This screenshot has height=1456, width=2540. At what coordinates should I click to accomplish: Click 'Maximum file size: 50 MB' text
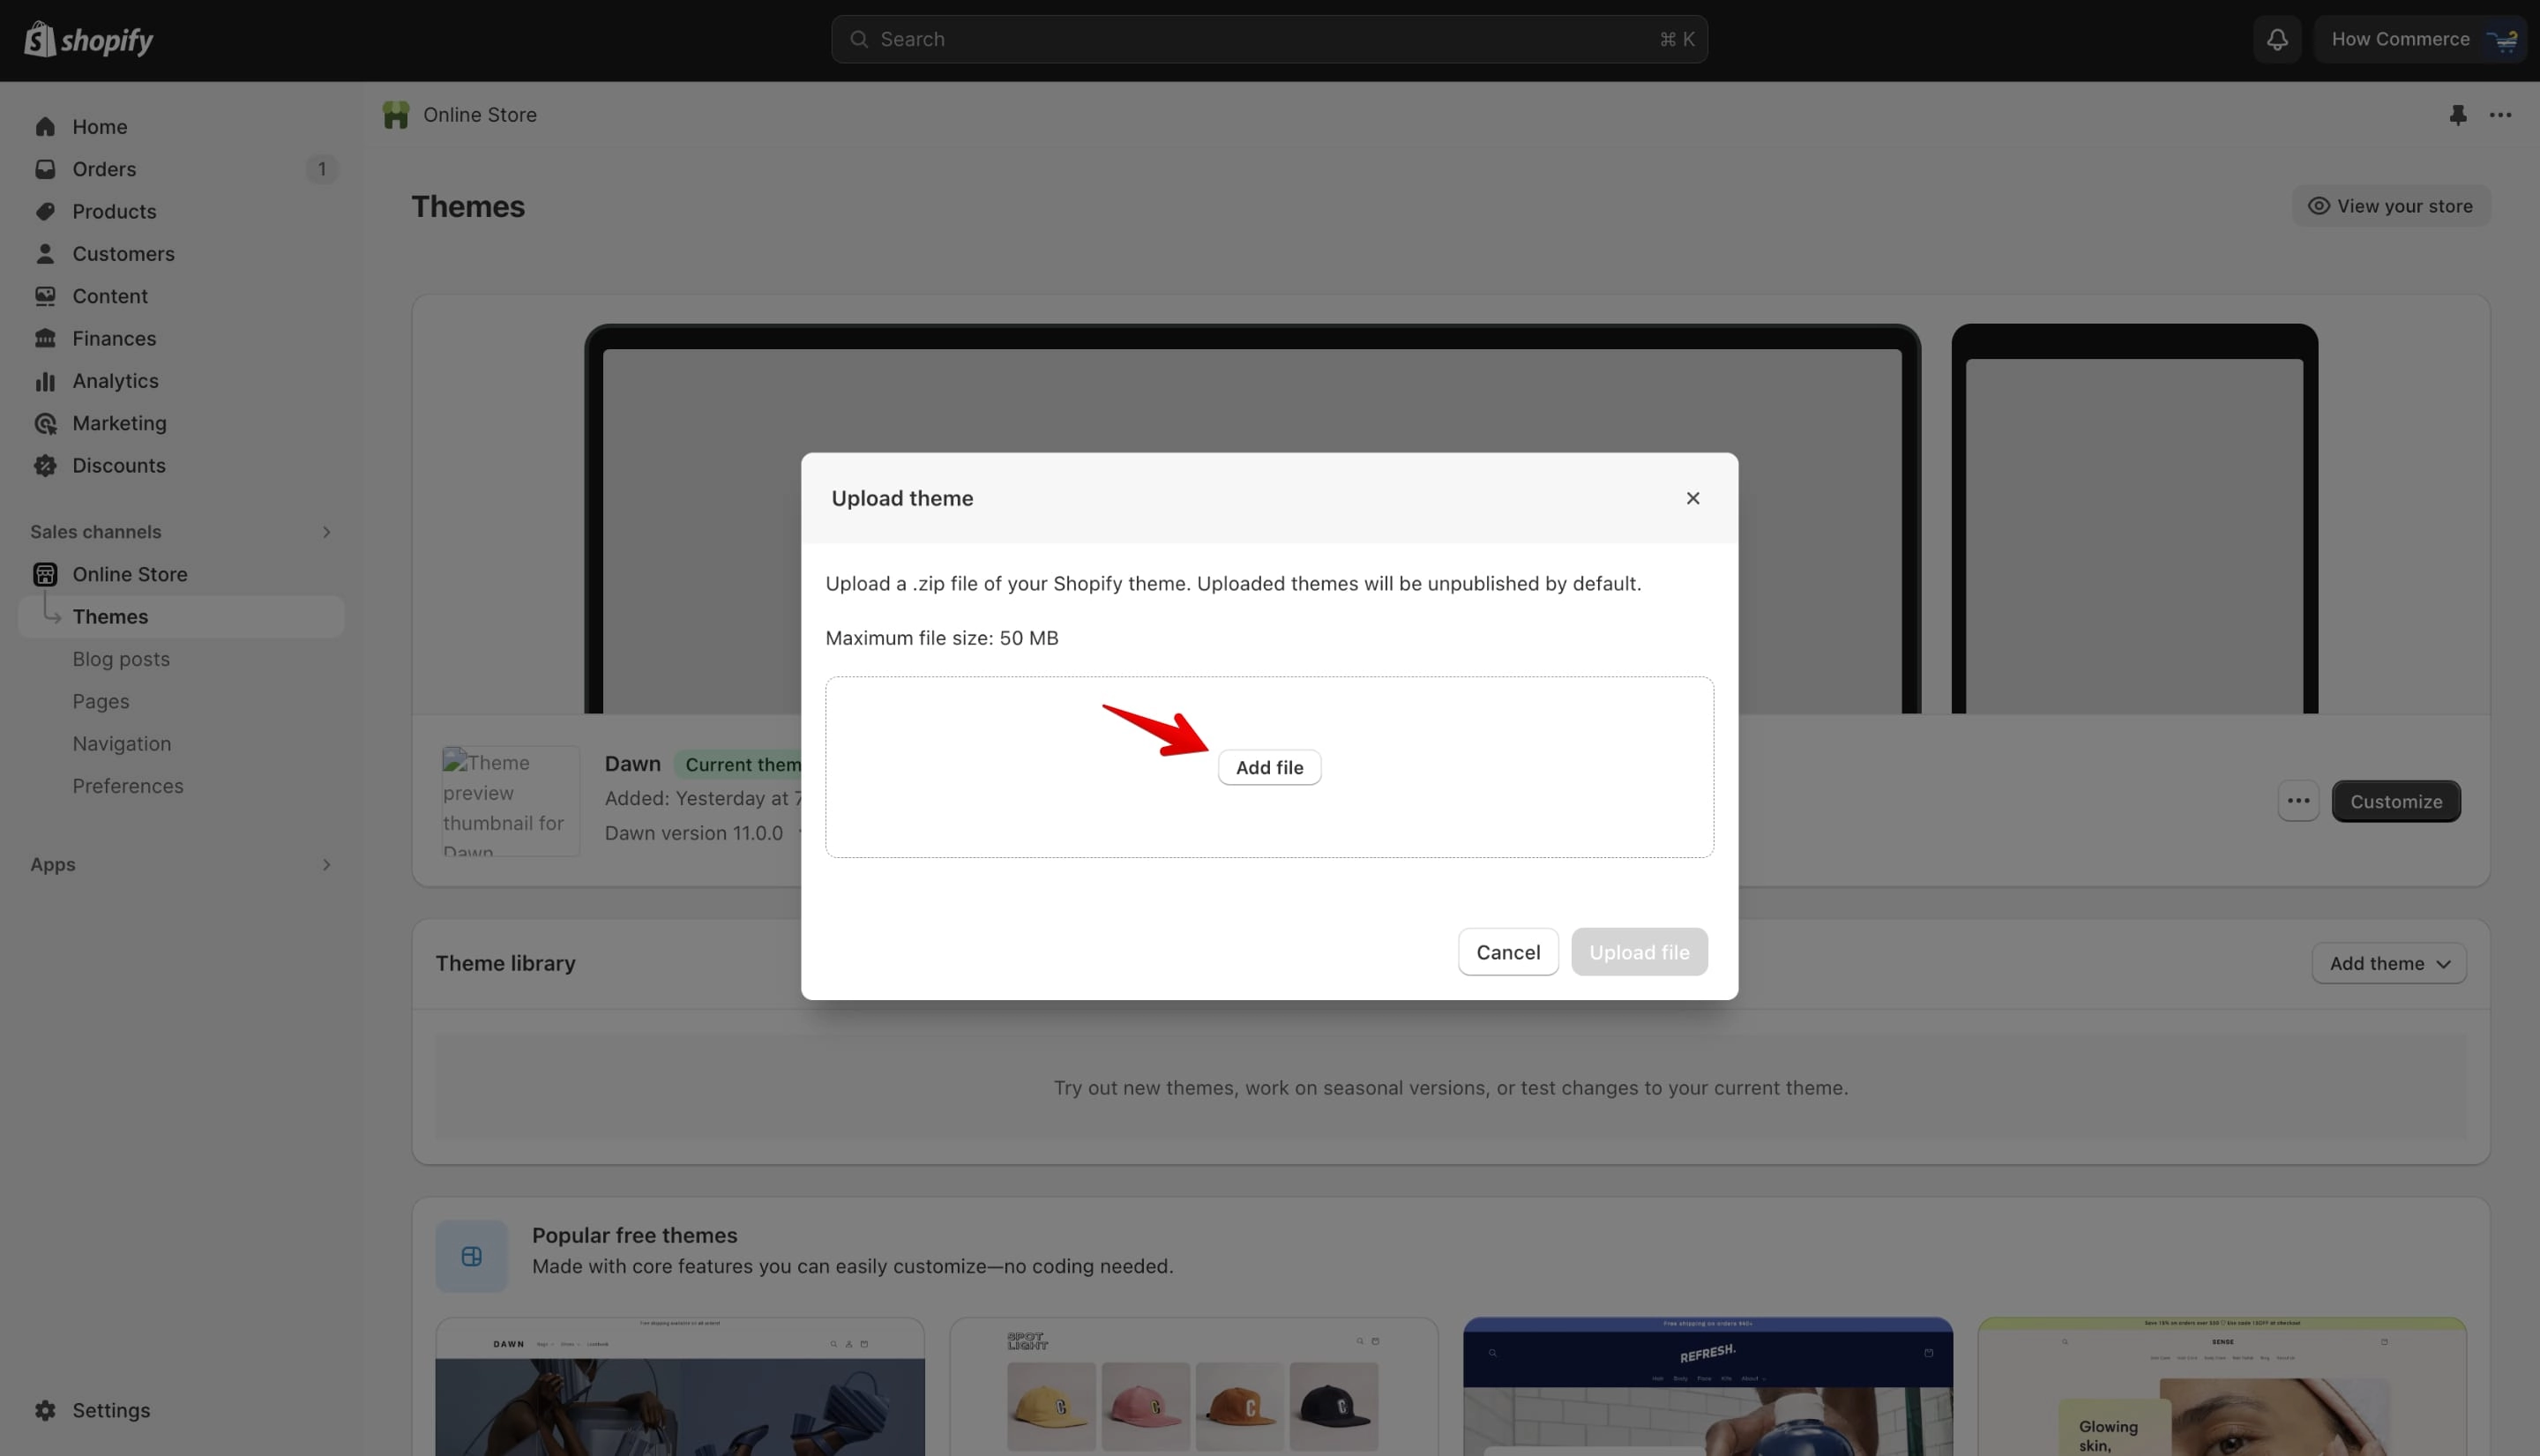point(942,638)
